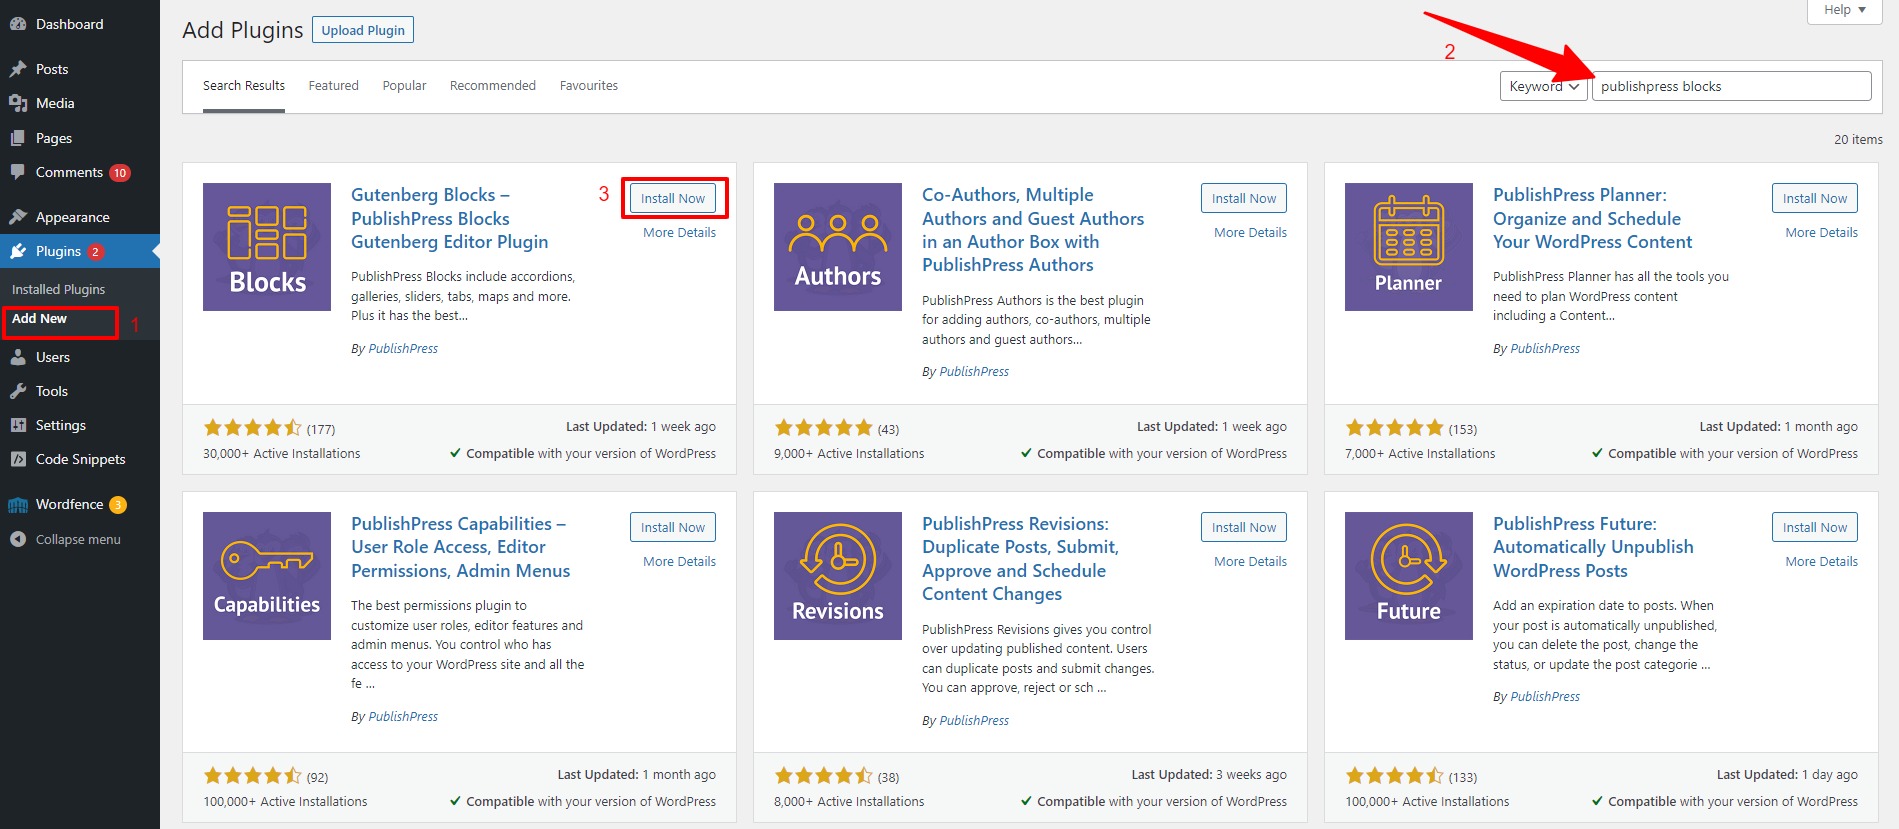
Task: Switch to Recommended tab
Action: click(x=493, y=86)
